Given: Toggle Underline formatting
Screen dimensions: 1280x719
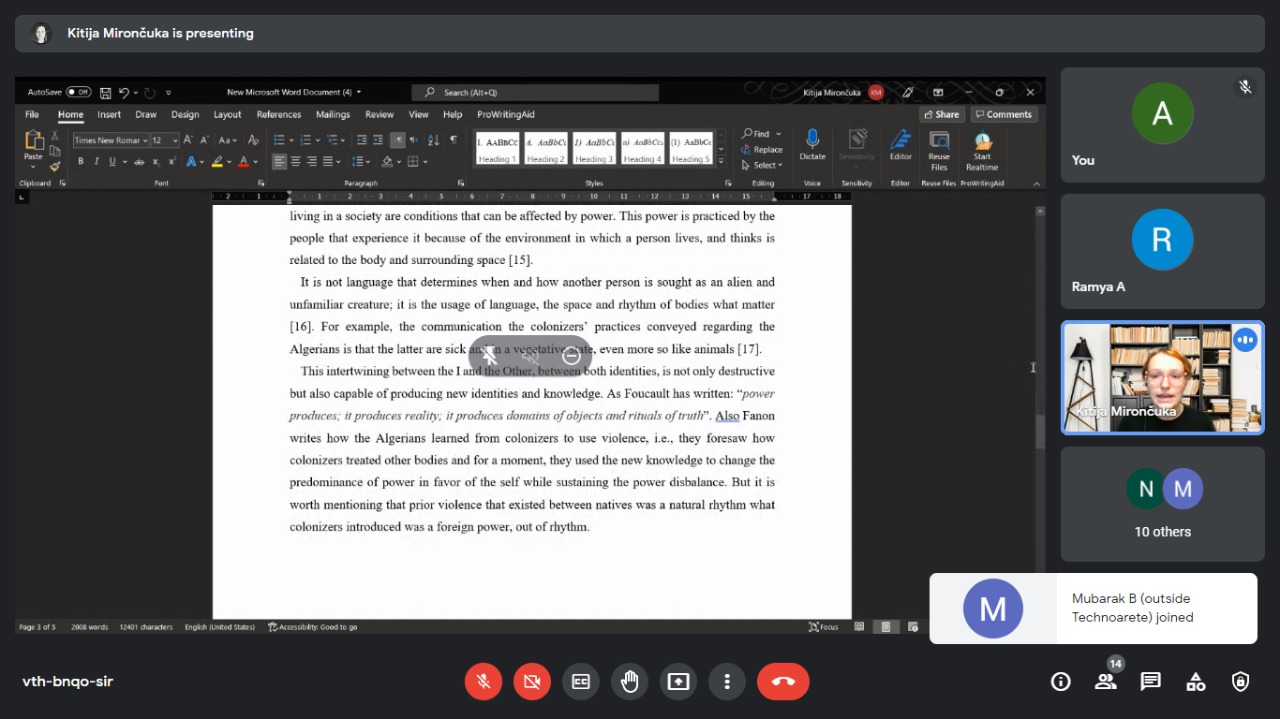Looking at the screenshot, I should pos(111,161).
